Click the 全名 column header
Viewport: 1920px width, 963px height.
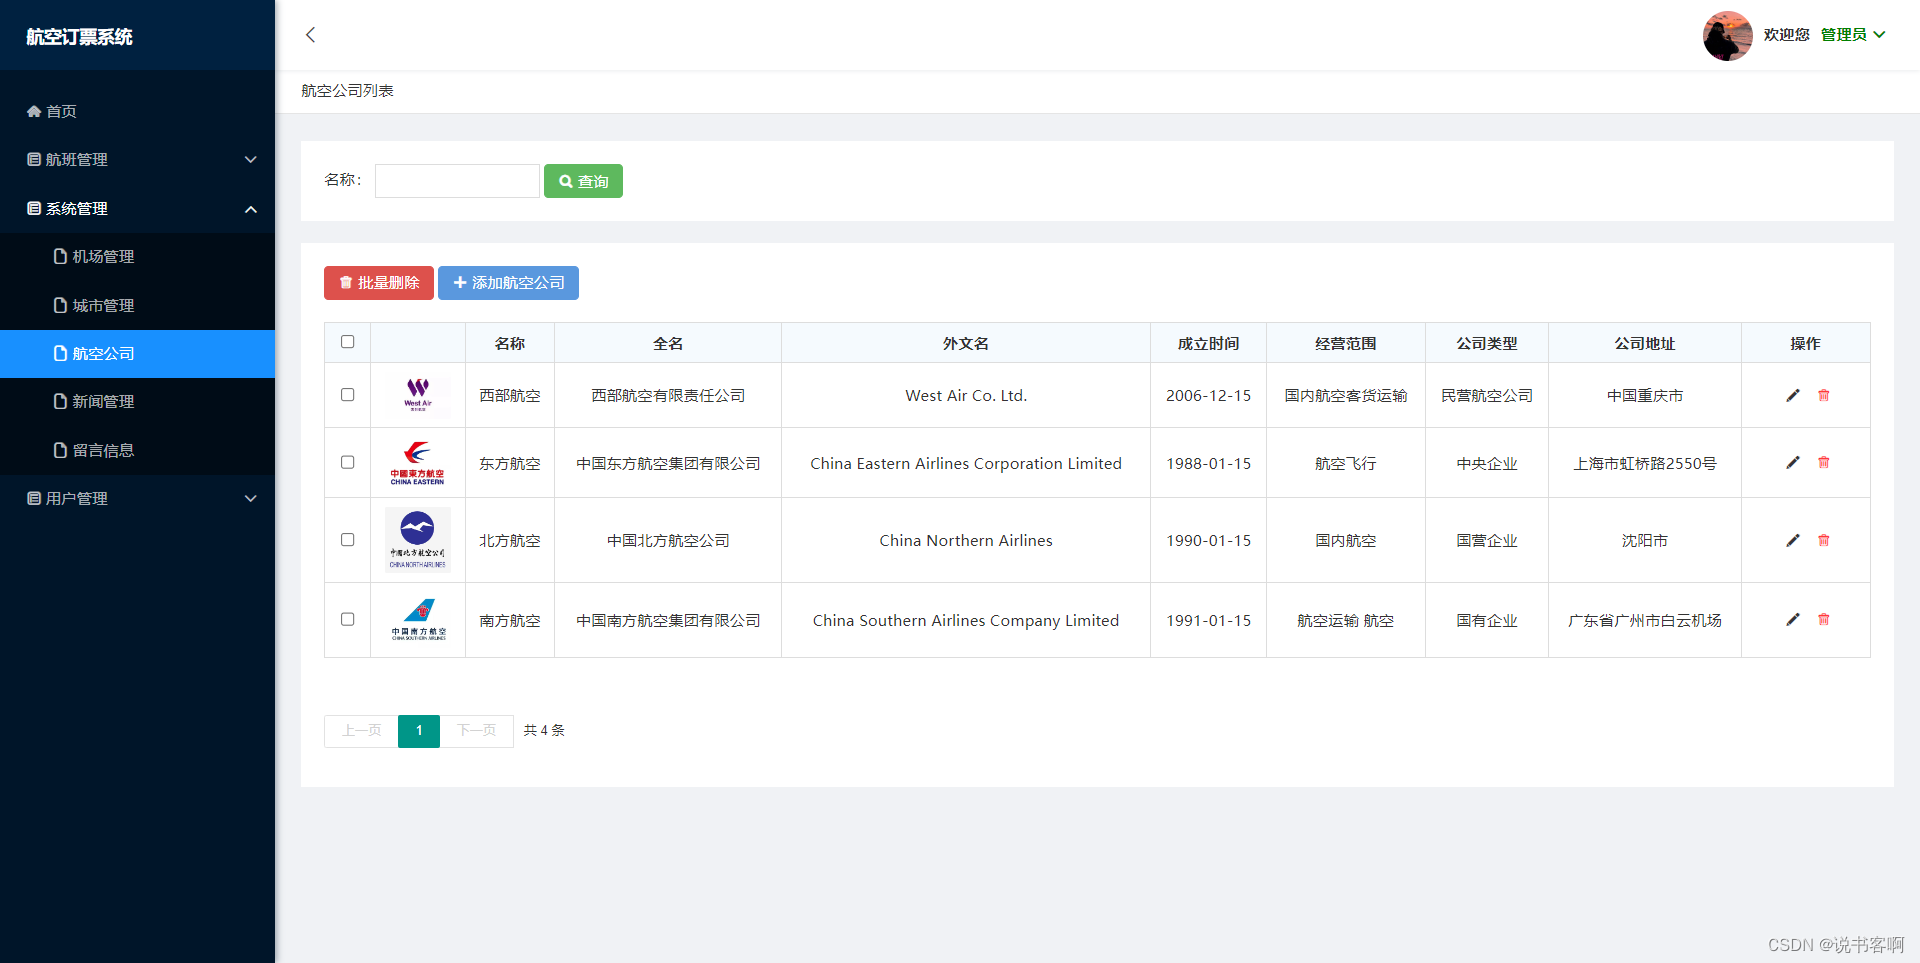[x=668, y=343]
